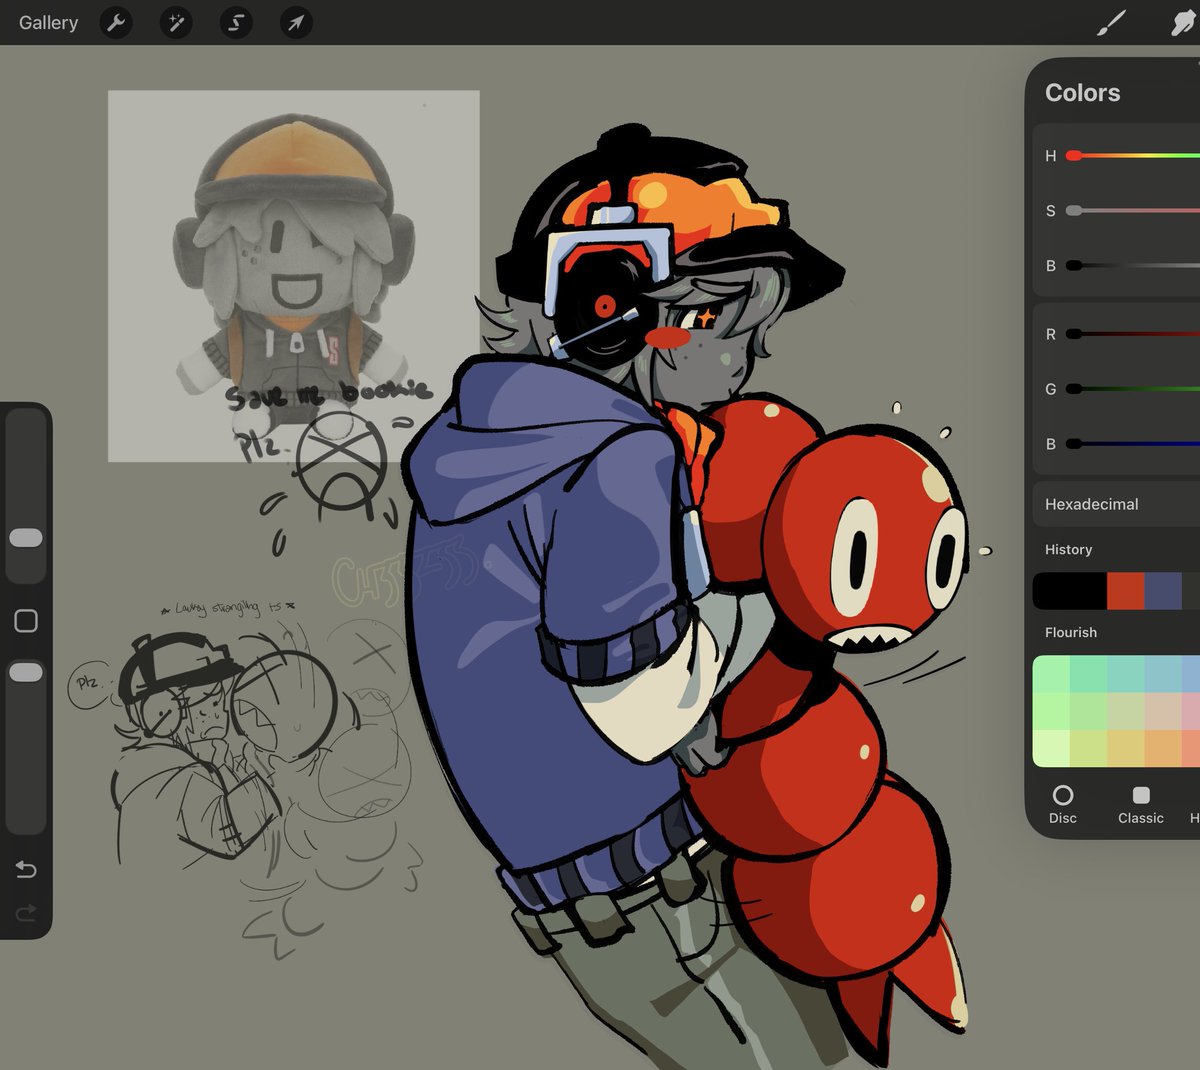Adjust the Red channel slider knob
This screenshot has height=1070, width=1200.
tap(1074, 334)
